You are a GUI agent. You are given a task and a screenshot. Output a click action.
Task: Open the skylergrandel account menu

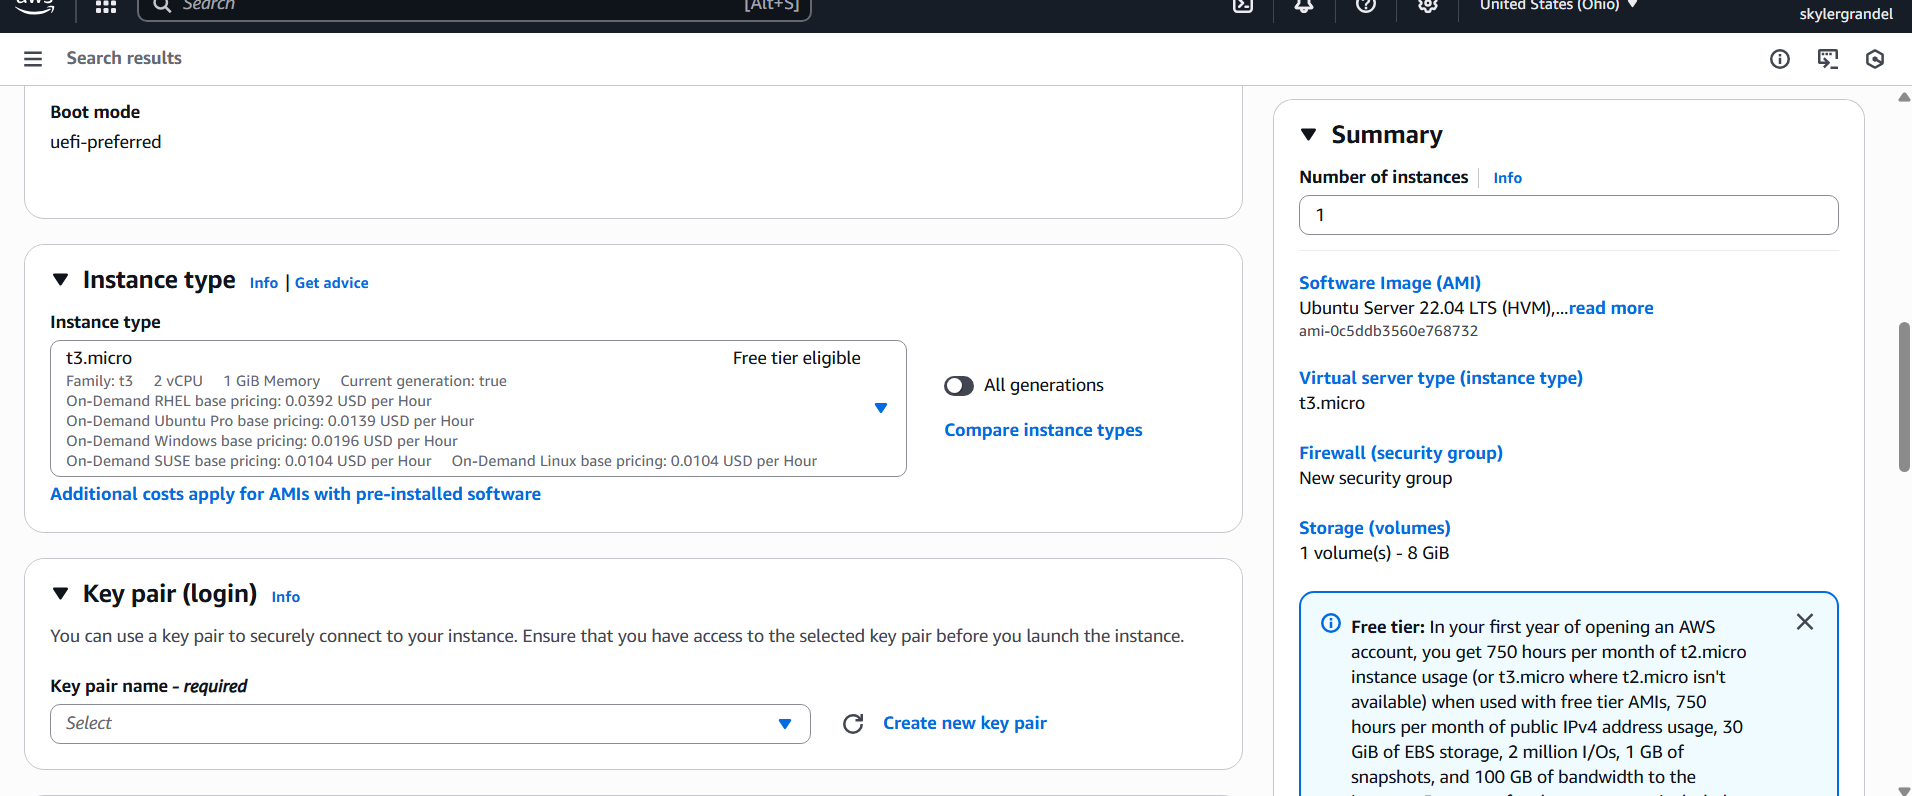tap(1845, 14)
